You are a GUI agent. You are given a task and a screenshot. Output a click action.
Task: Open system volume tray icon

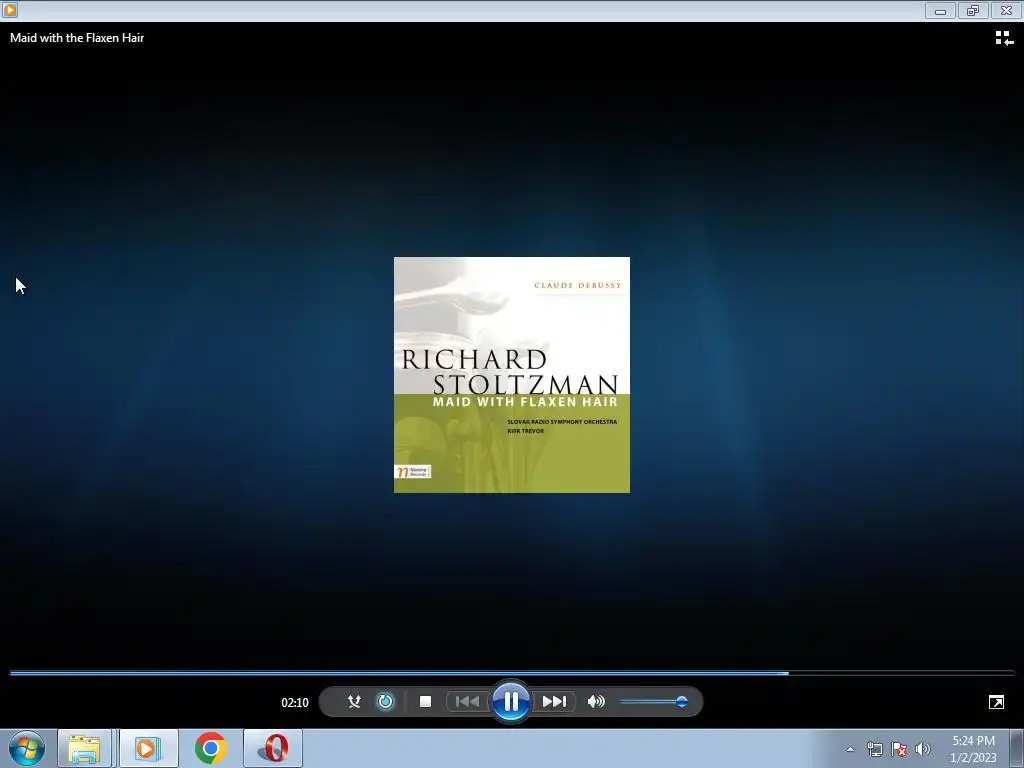coord(923,749)
